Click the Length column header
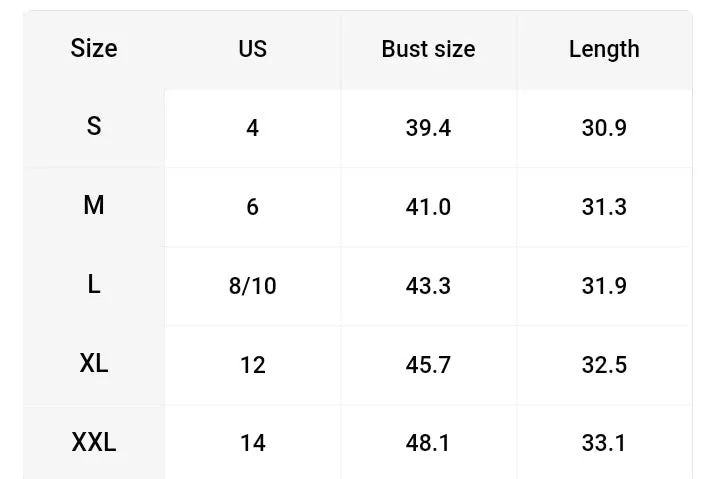The height and width of the screenshot is (479, 720). pyautogui.click(x=604, y=49)
